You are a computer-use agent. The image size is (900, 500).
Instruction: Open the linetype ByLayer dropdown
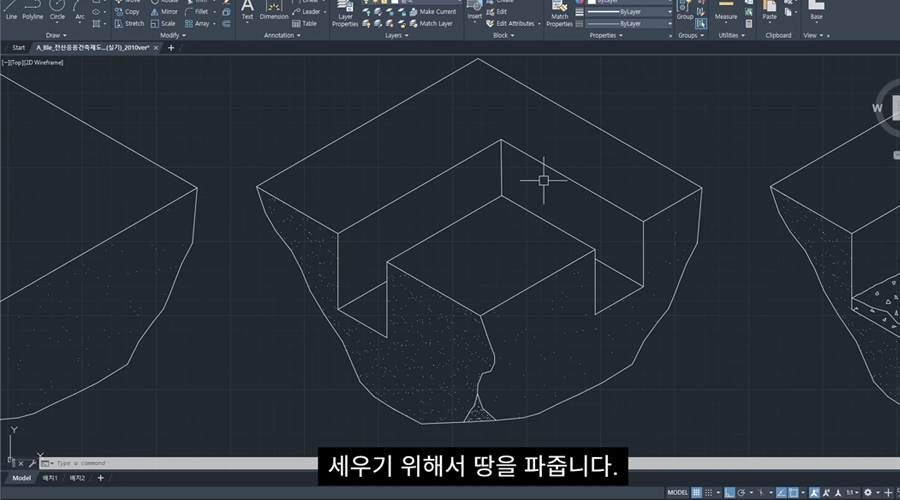click(629, 24)
